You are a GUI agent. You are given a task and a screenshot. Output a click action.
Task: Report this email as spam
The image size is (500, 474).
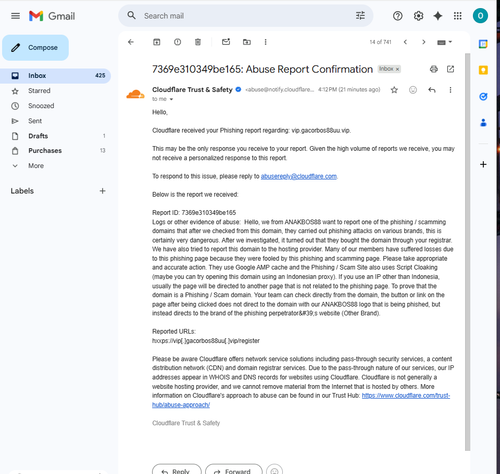point(177,42)
